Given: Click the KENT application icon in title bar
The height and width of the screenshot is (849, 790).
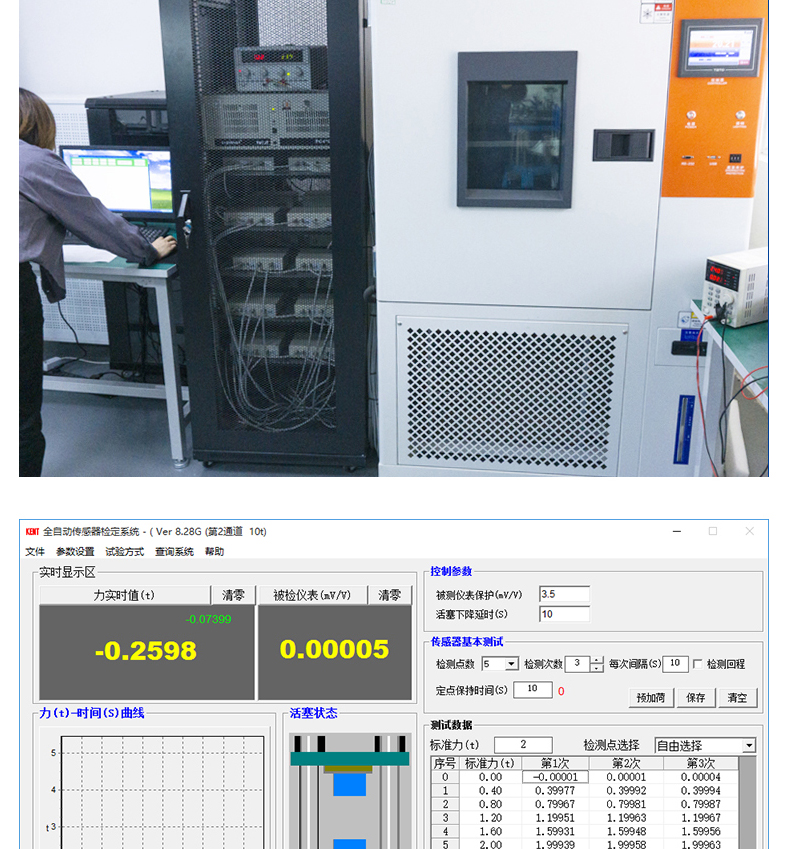Looking at the screenshot, I should point(31,532).
